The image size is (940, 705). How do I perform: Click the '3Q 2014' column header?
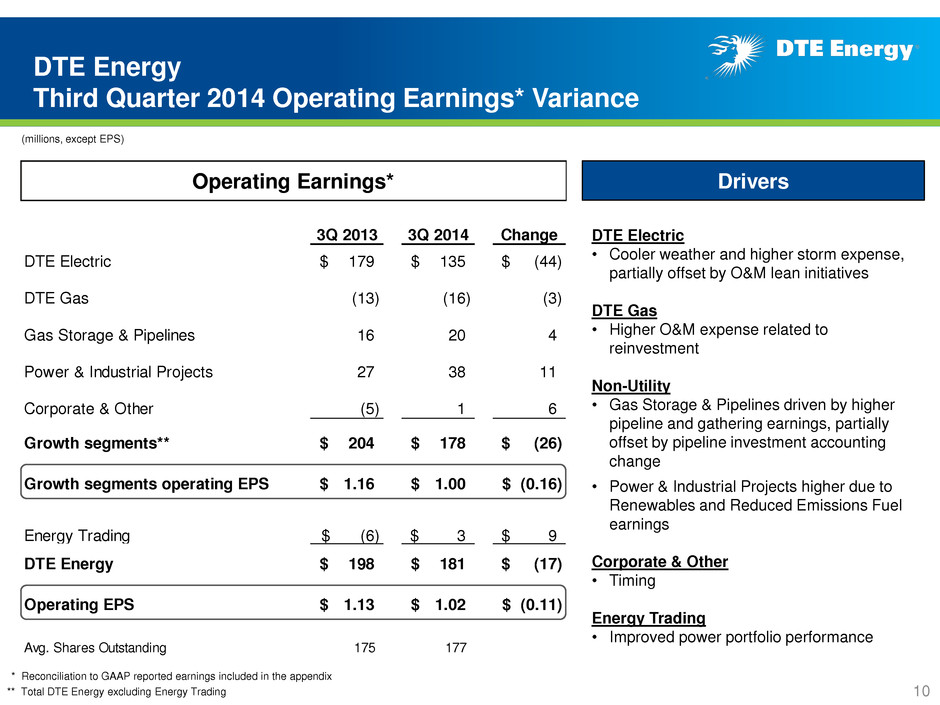point(438,234)
